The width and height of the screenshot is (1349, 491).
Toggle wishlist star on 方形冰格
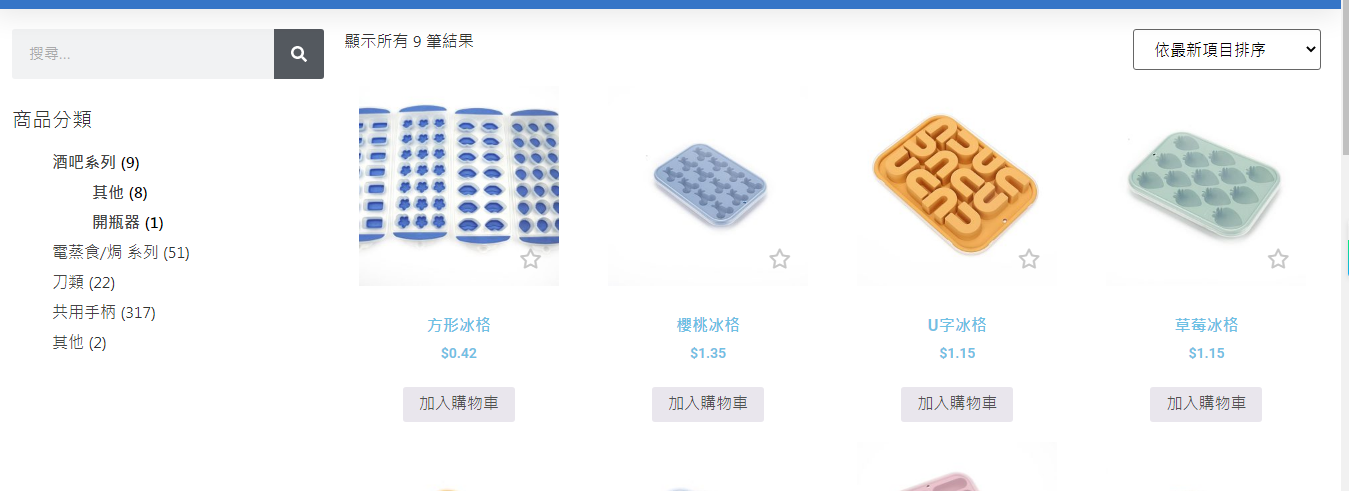click(x=531, y=260)
